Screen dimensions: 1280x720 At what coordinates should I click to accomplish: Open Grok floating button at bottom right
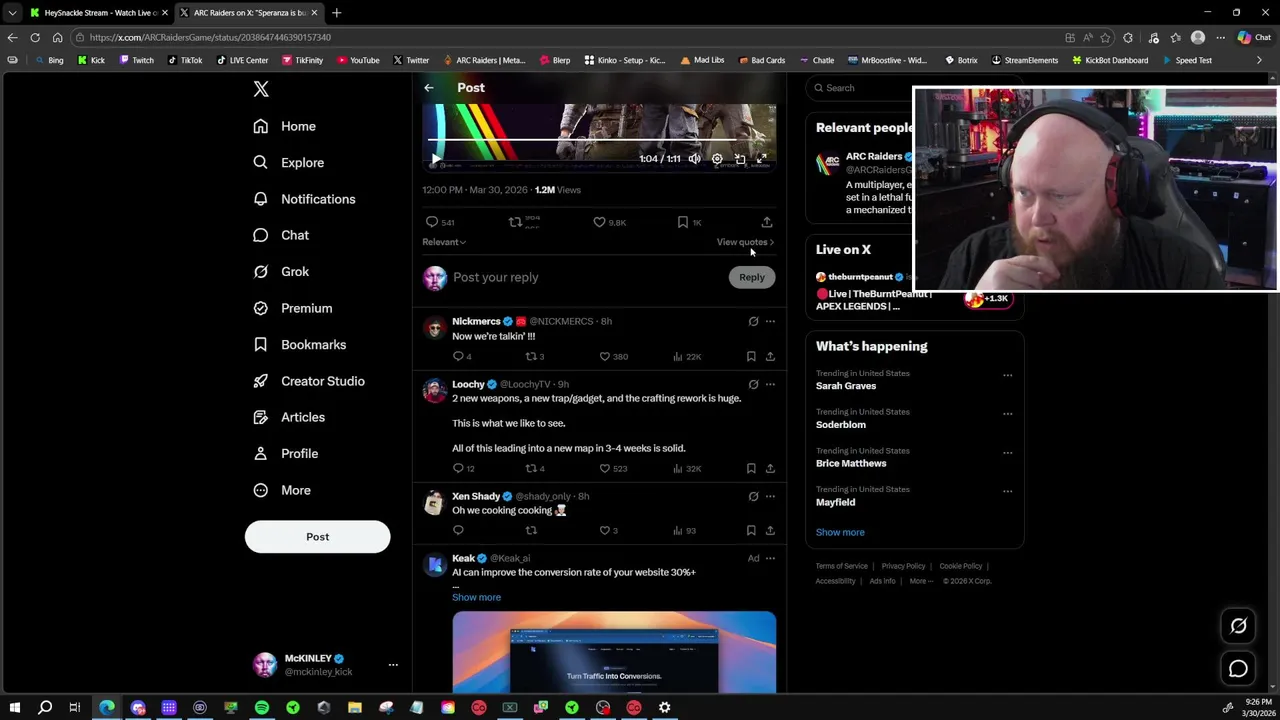1238,626
